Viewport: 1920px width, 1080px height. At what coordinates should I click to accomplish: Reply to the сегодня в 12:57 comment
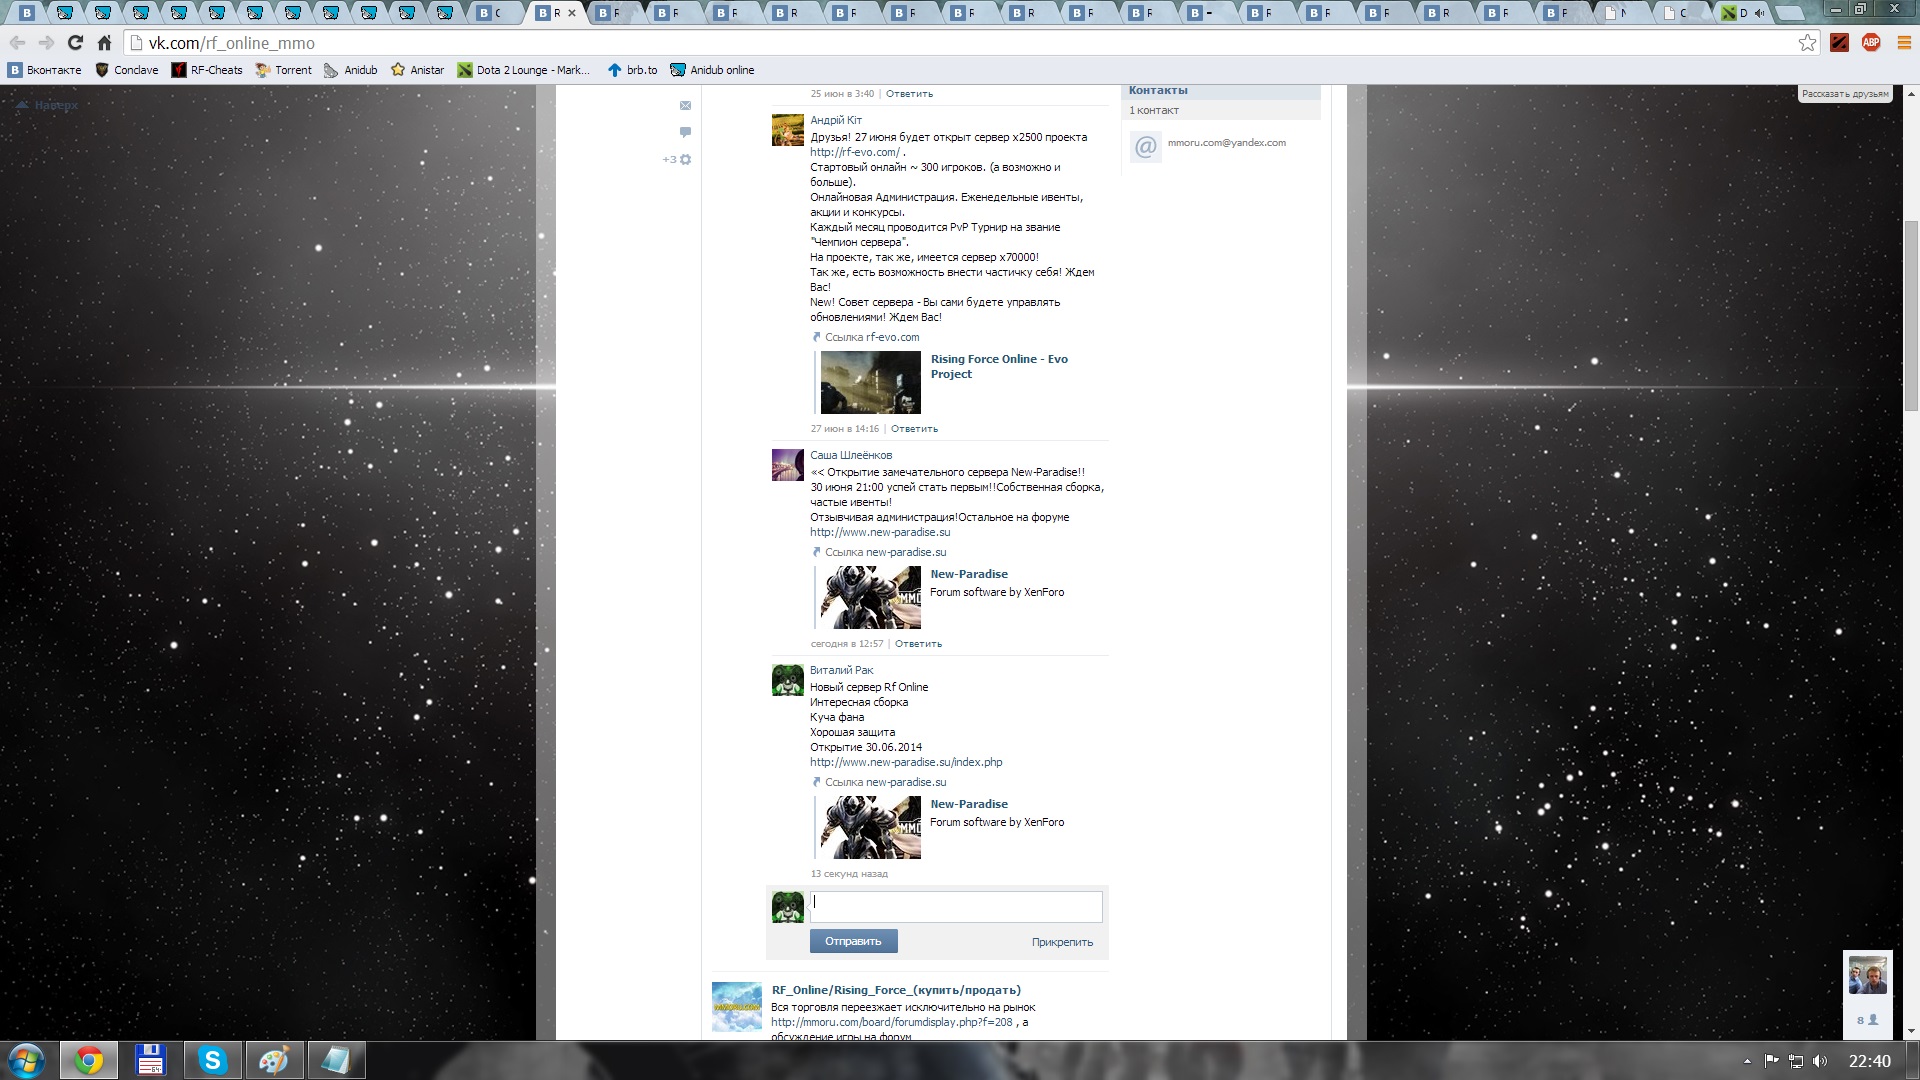[918, 644]
